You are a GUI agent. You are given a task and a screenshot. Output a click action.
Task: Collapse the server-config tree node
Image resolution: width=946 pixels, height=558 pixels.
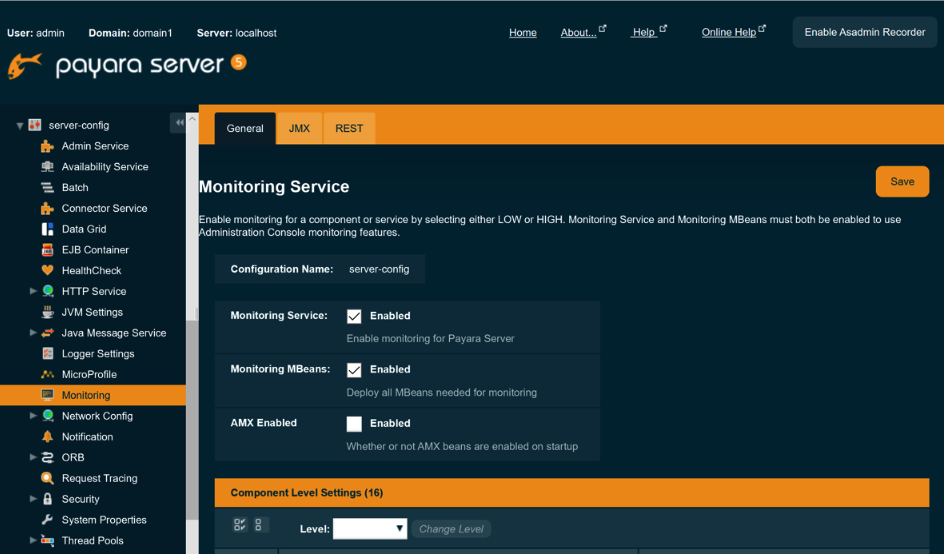coord(19,126)
